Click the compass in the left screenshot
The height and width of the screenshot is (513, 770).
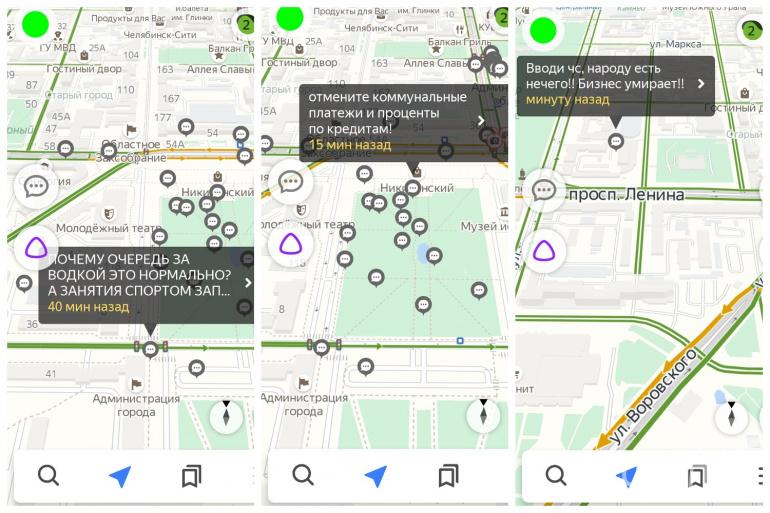(x=227, y=415)
